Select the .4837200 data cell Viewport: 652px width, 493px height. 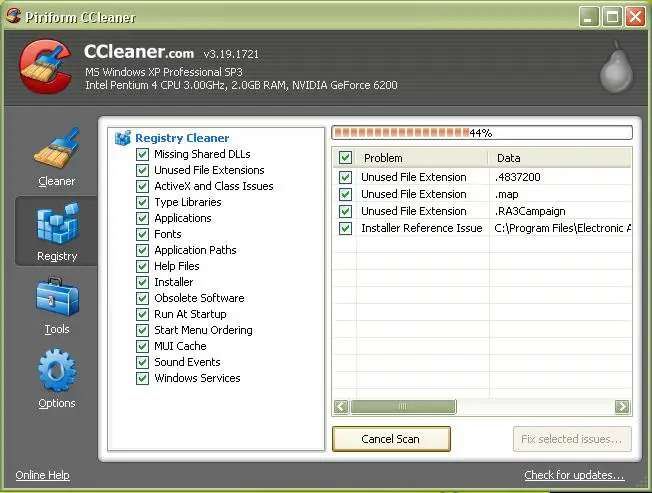pyautogui.click(x=518, y=177)
